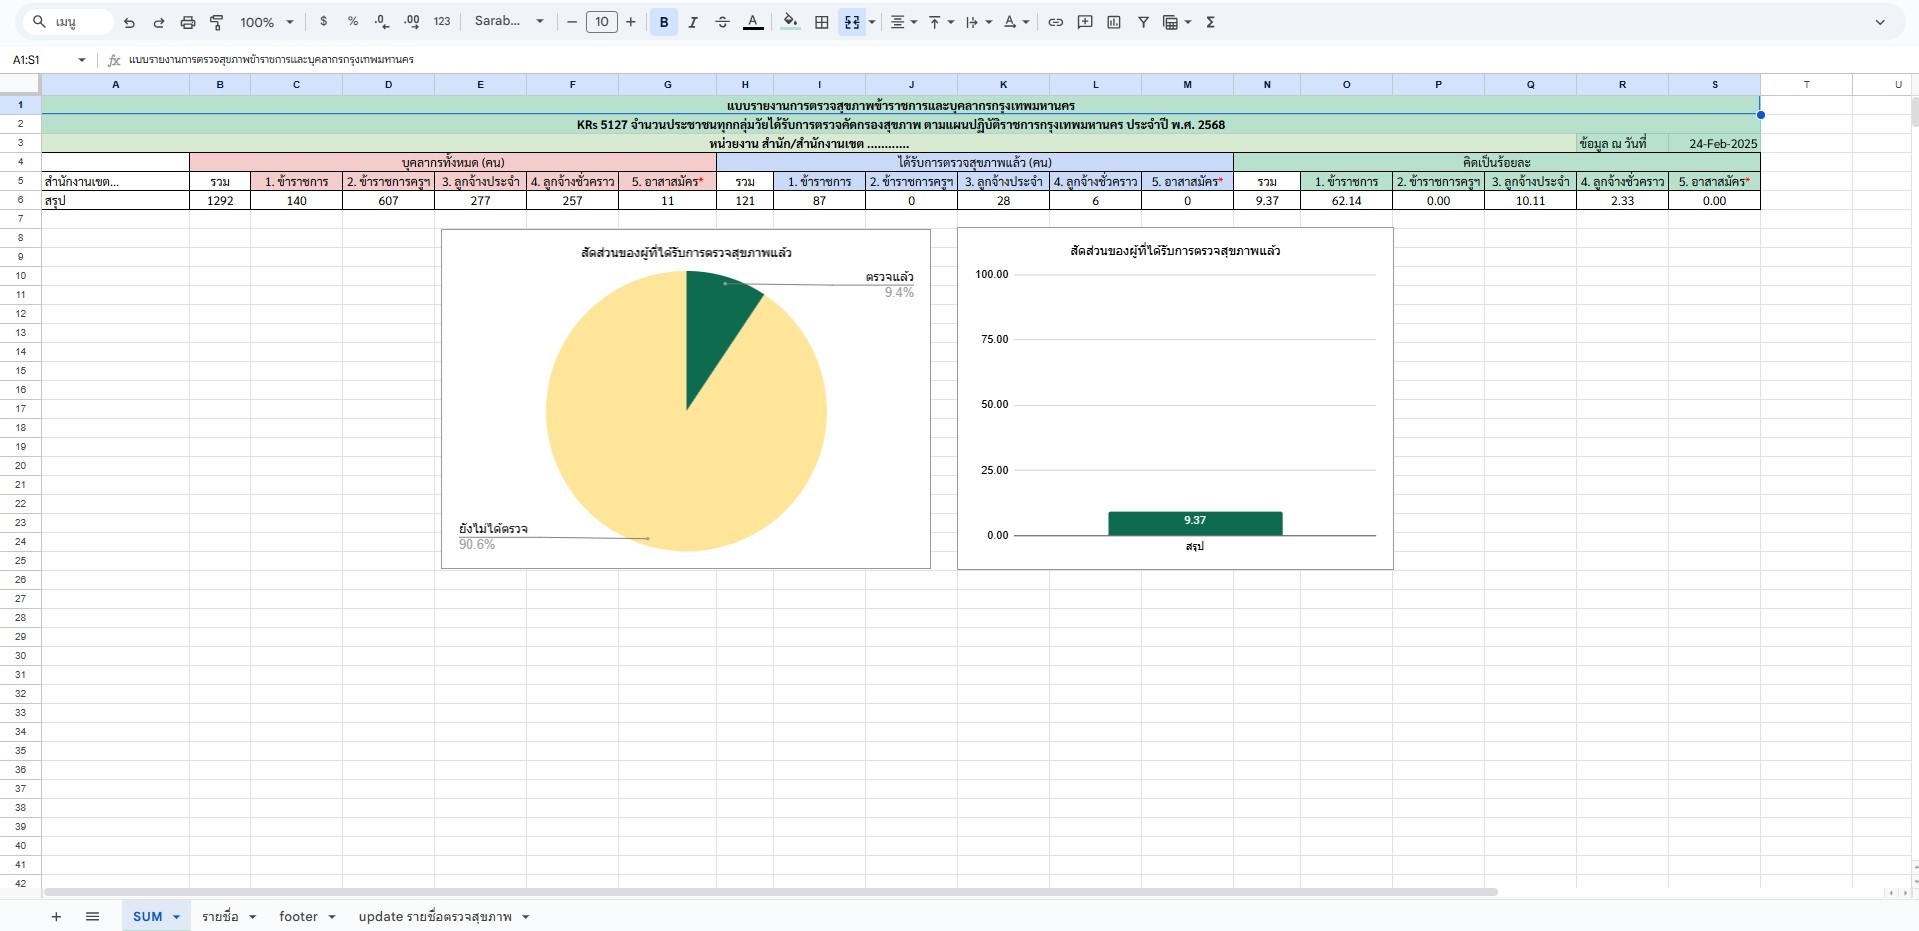The width and height of the screenshot is (1919, 931).
Task: Collapse the toolbar with chevron
Action: coord(1880,22)
